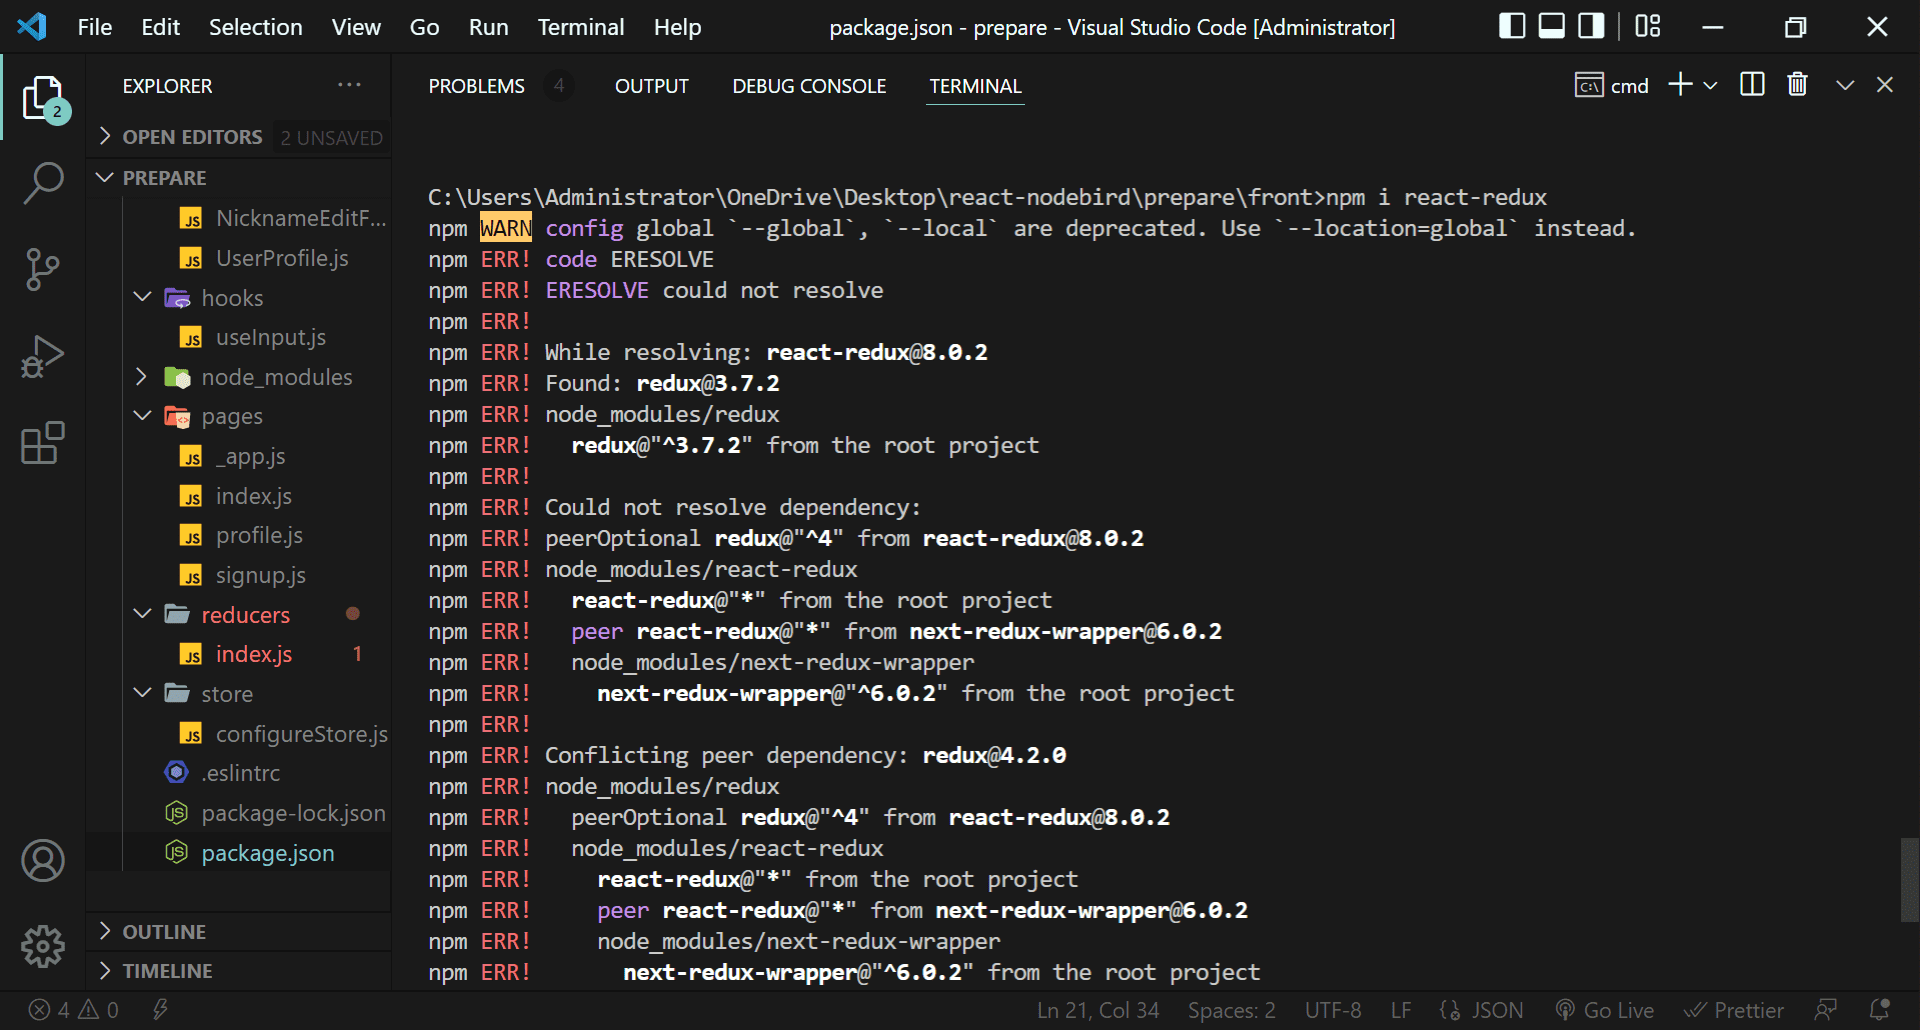Kill terminal with the trash icon
The image size is (1920, 1030).
1797,85
